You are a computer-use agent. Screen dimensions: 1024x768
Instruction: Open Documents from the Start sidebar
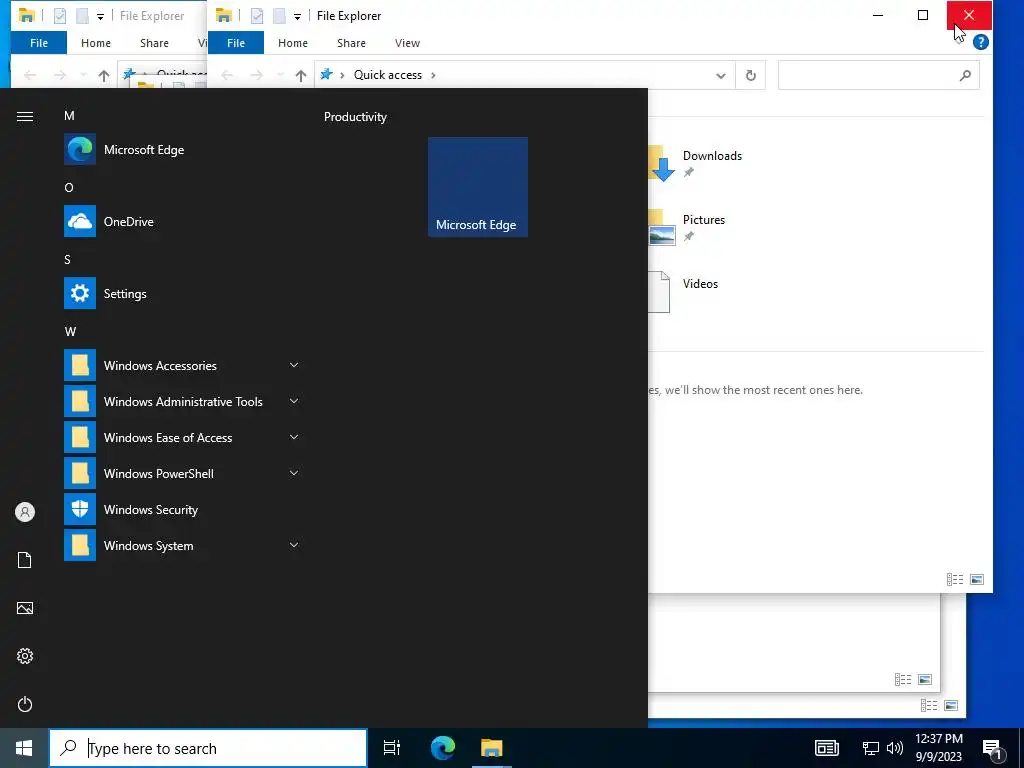[x=25, y=560]
